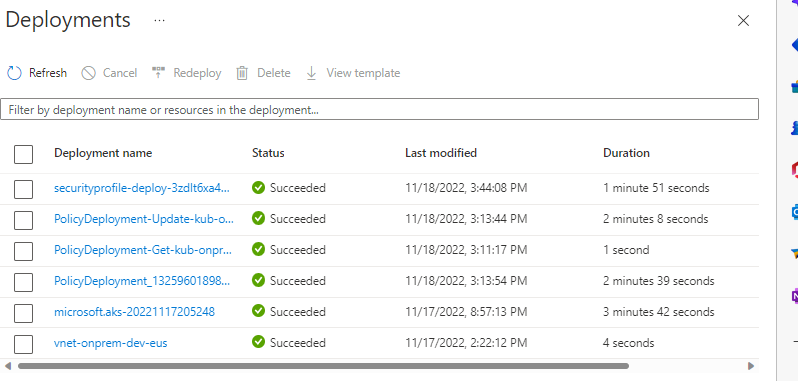Viewport: 798px width, 381px height.
Task: Toggle the select-all checkbox in header
Action: pyautogui.click(x=23, y=154)
